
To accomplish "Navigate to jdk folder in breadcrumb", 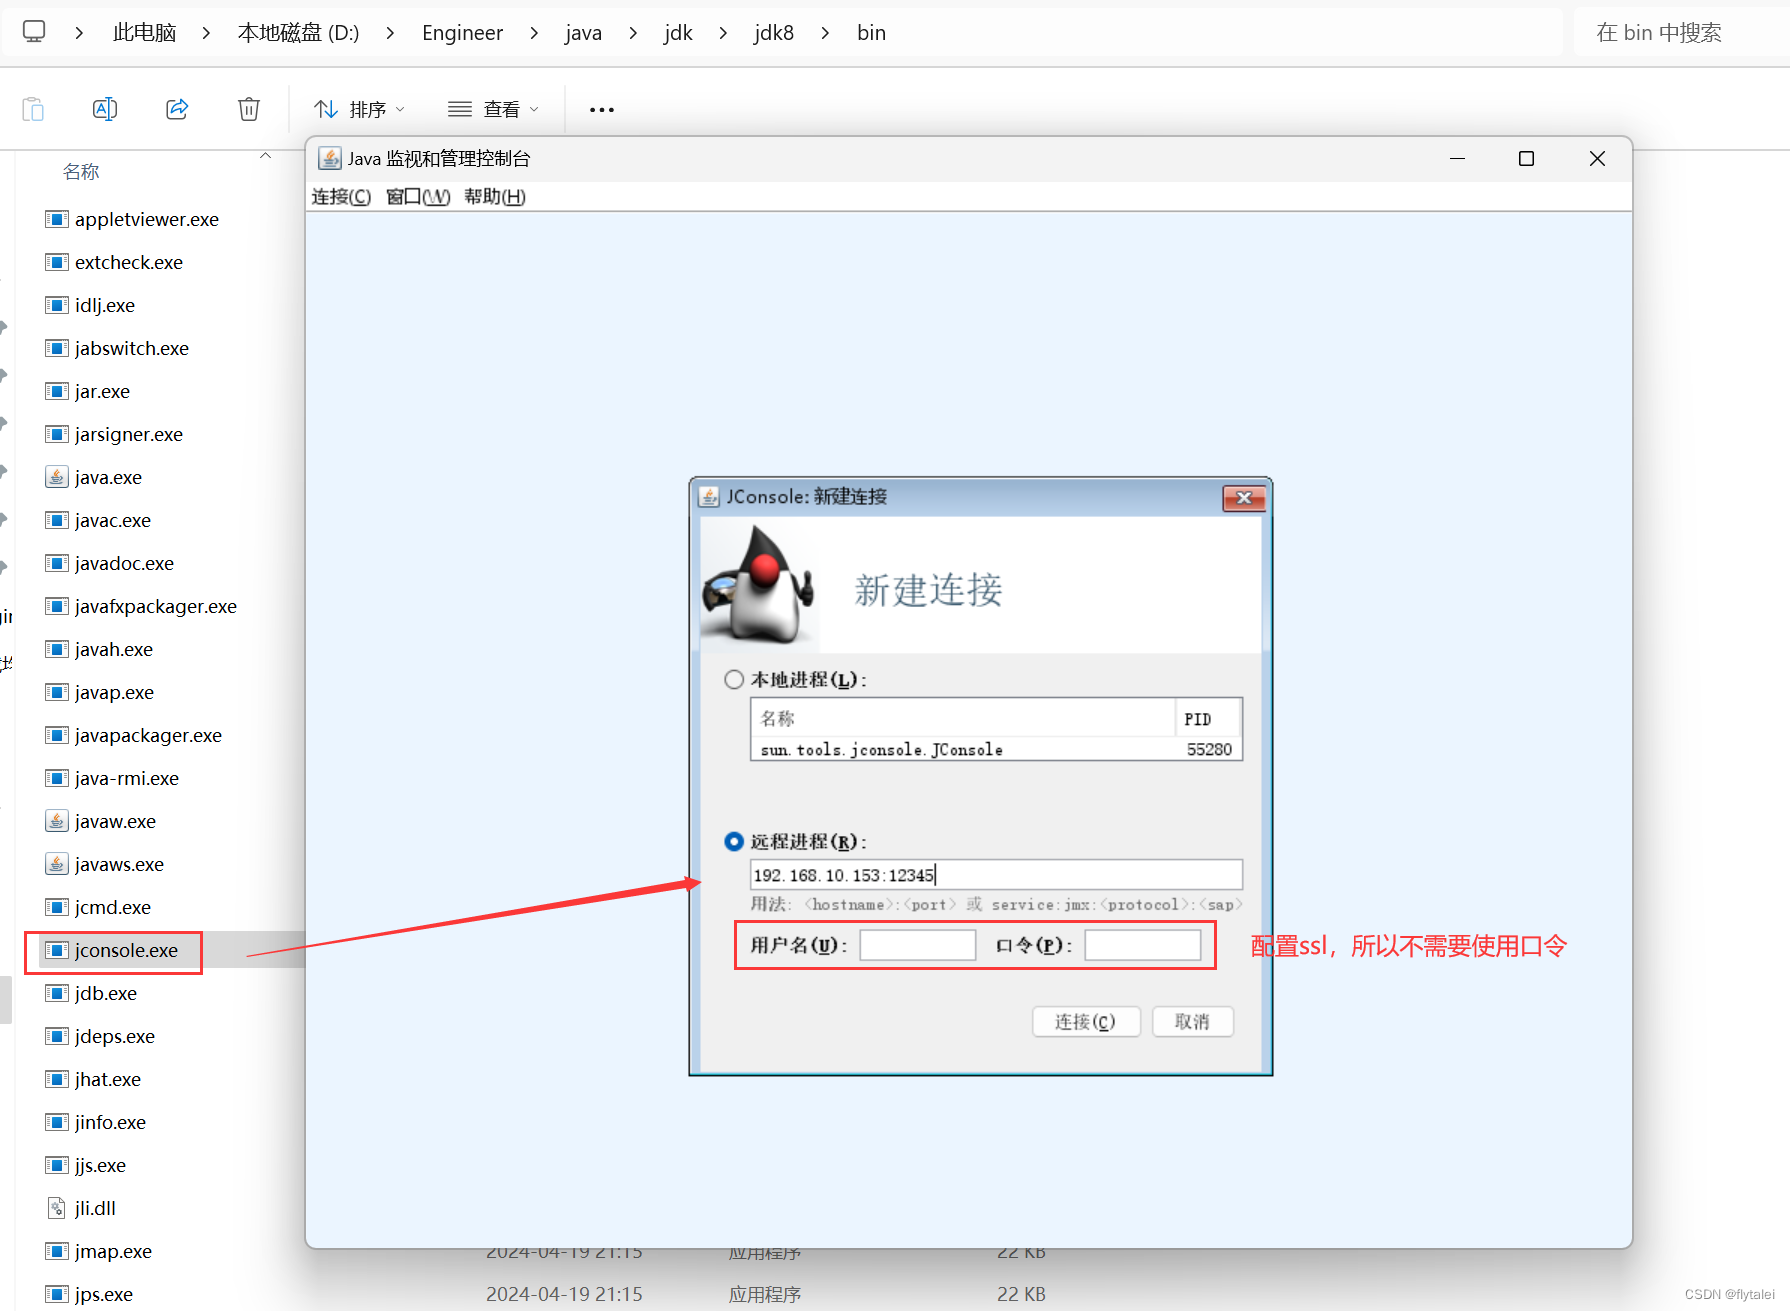I will click(x=678, y=33).
